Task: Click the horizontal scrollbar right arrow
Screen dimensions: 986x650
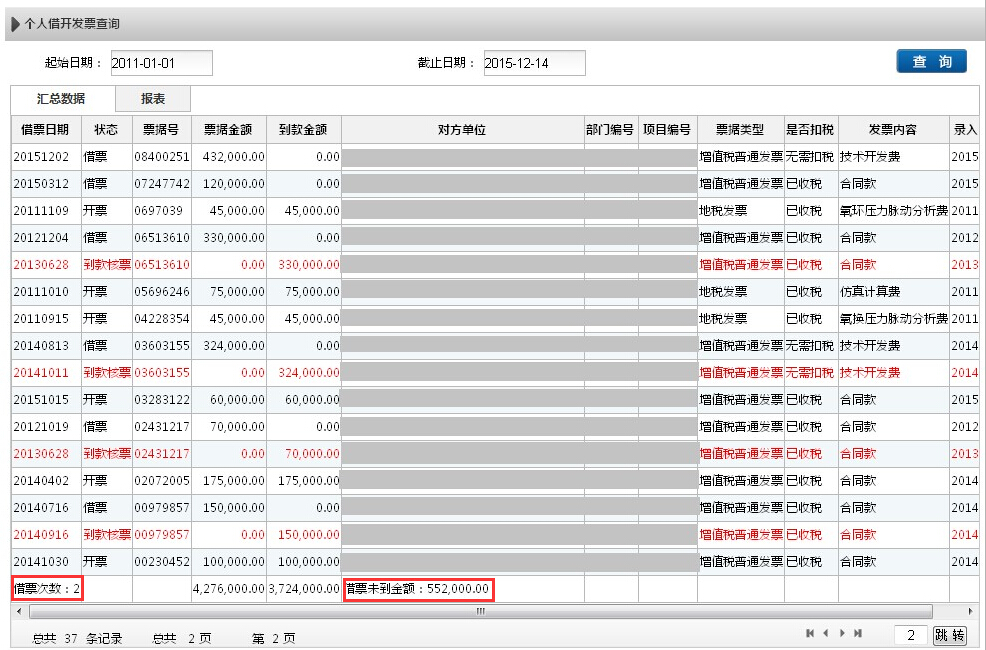Action: point(969,610)
